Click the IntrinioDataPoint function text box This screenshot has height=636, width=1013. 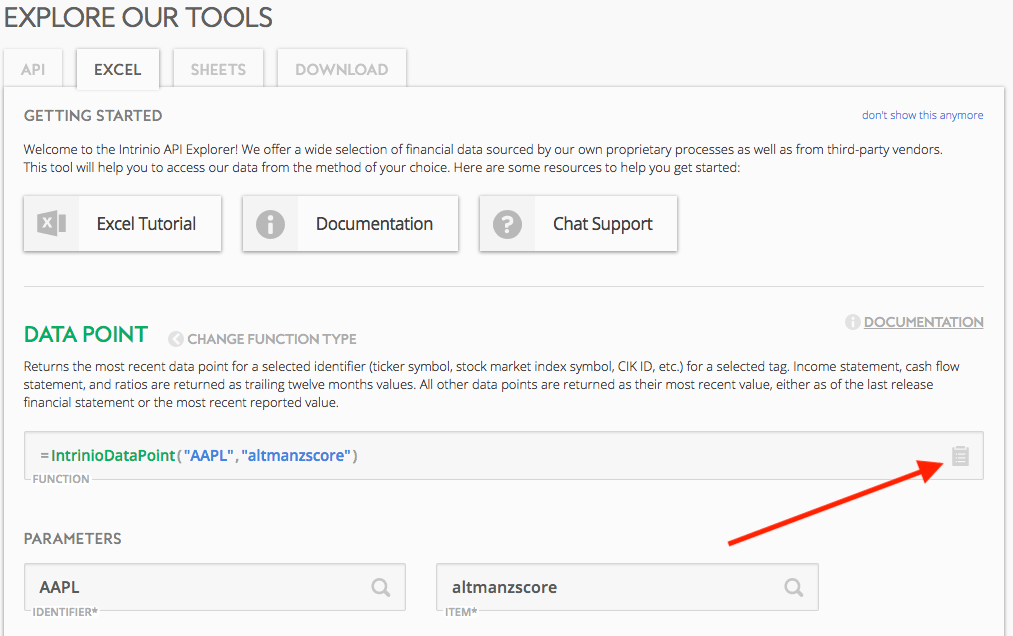[504, 456]
